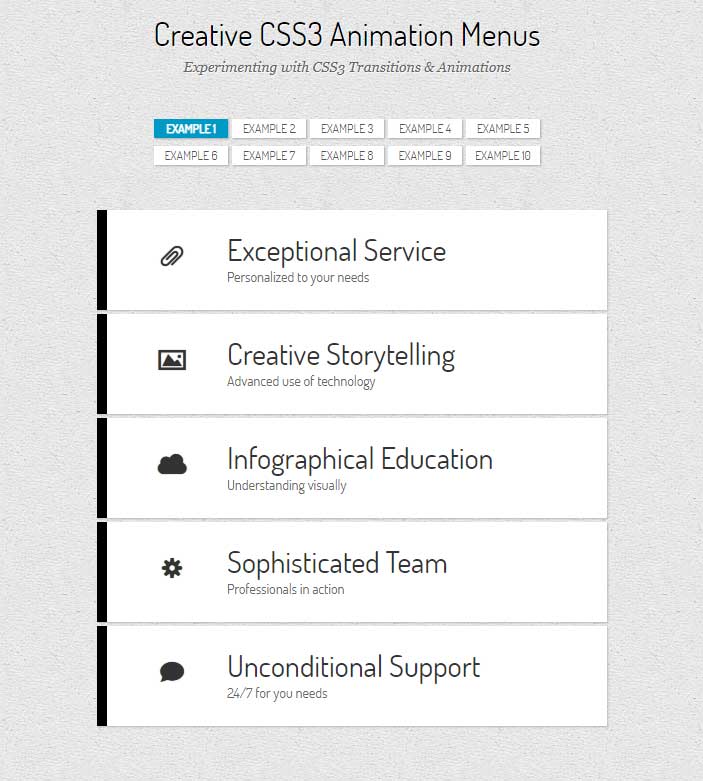The image size is (703, 781).
Task: Click the picture icon beside Creative Storytelling
Action: click(172, 360)
